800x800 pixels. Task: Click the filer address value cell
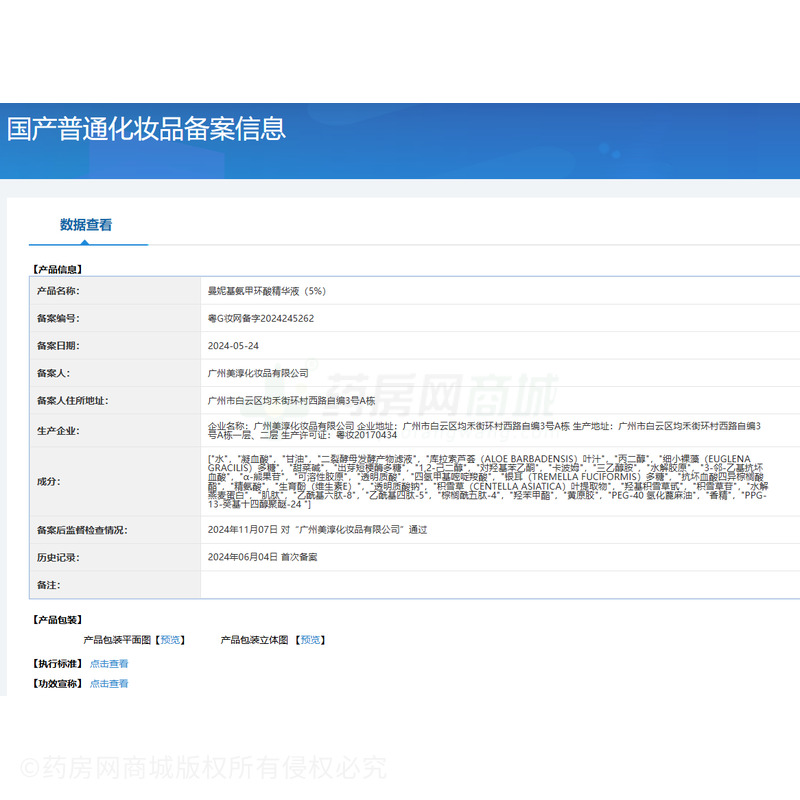pyautogui.click(x=290, y=401)
